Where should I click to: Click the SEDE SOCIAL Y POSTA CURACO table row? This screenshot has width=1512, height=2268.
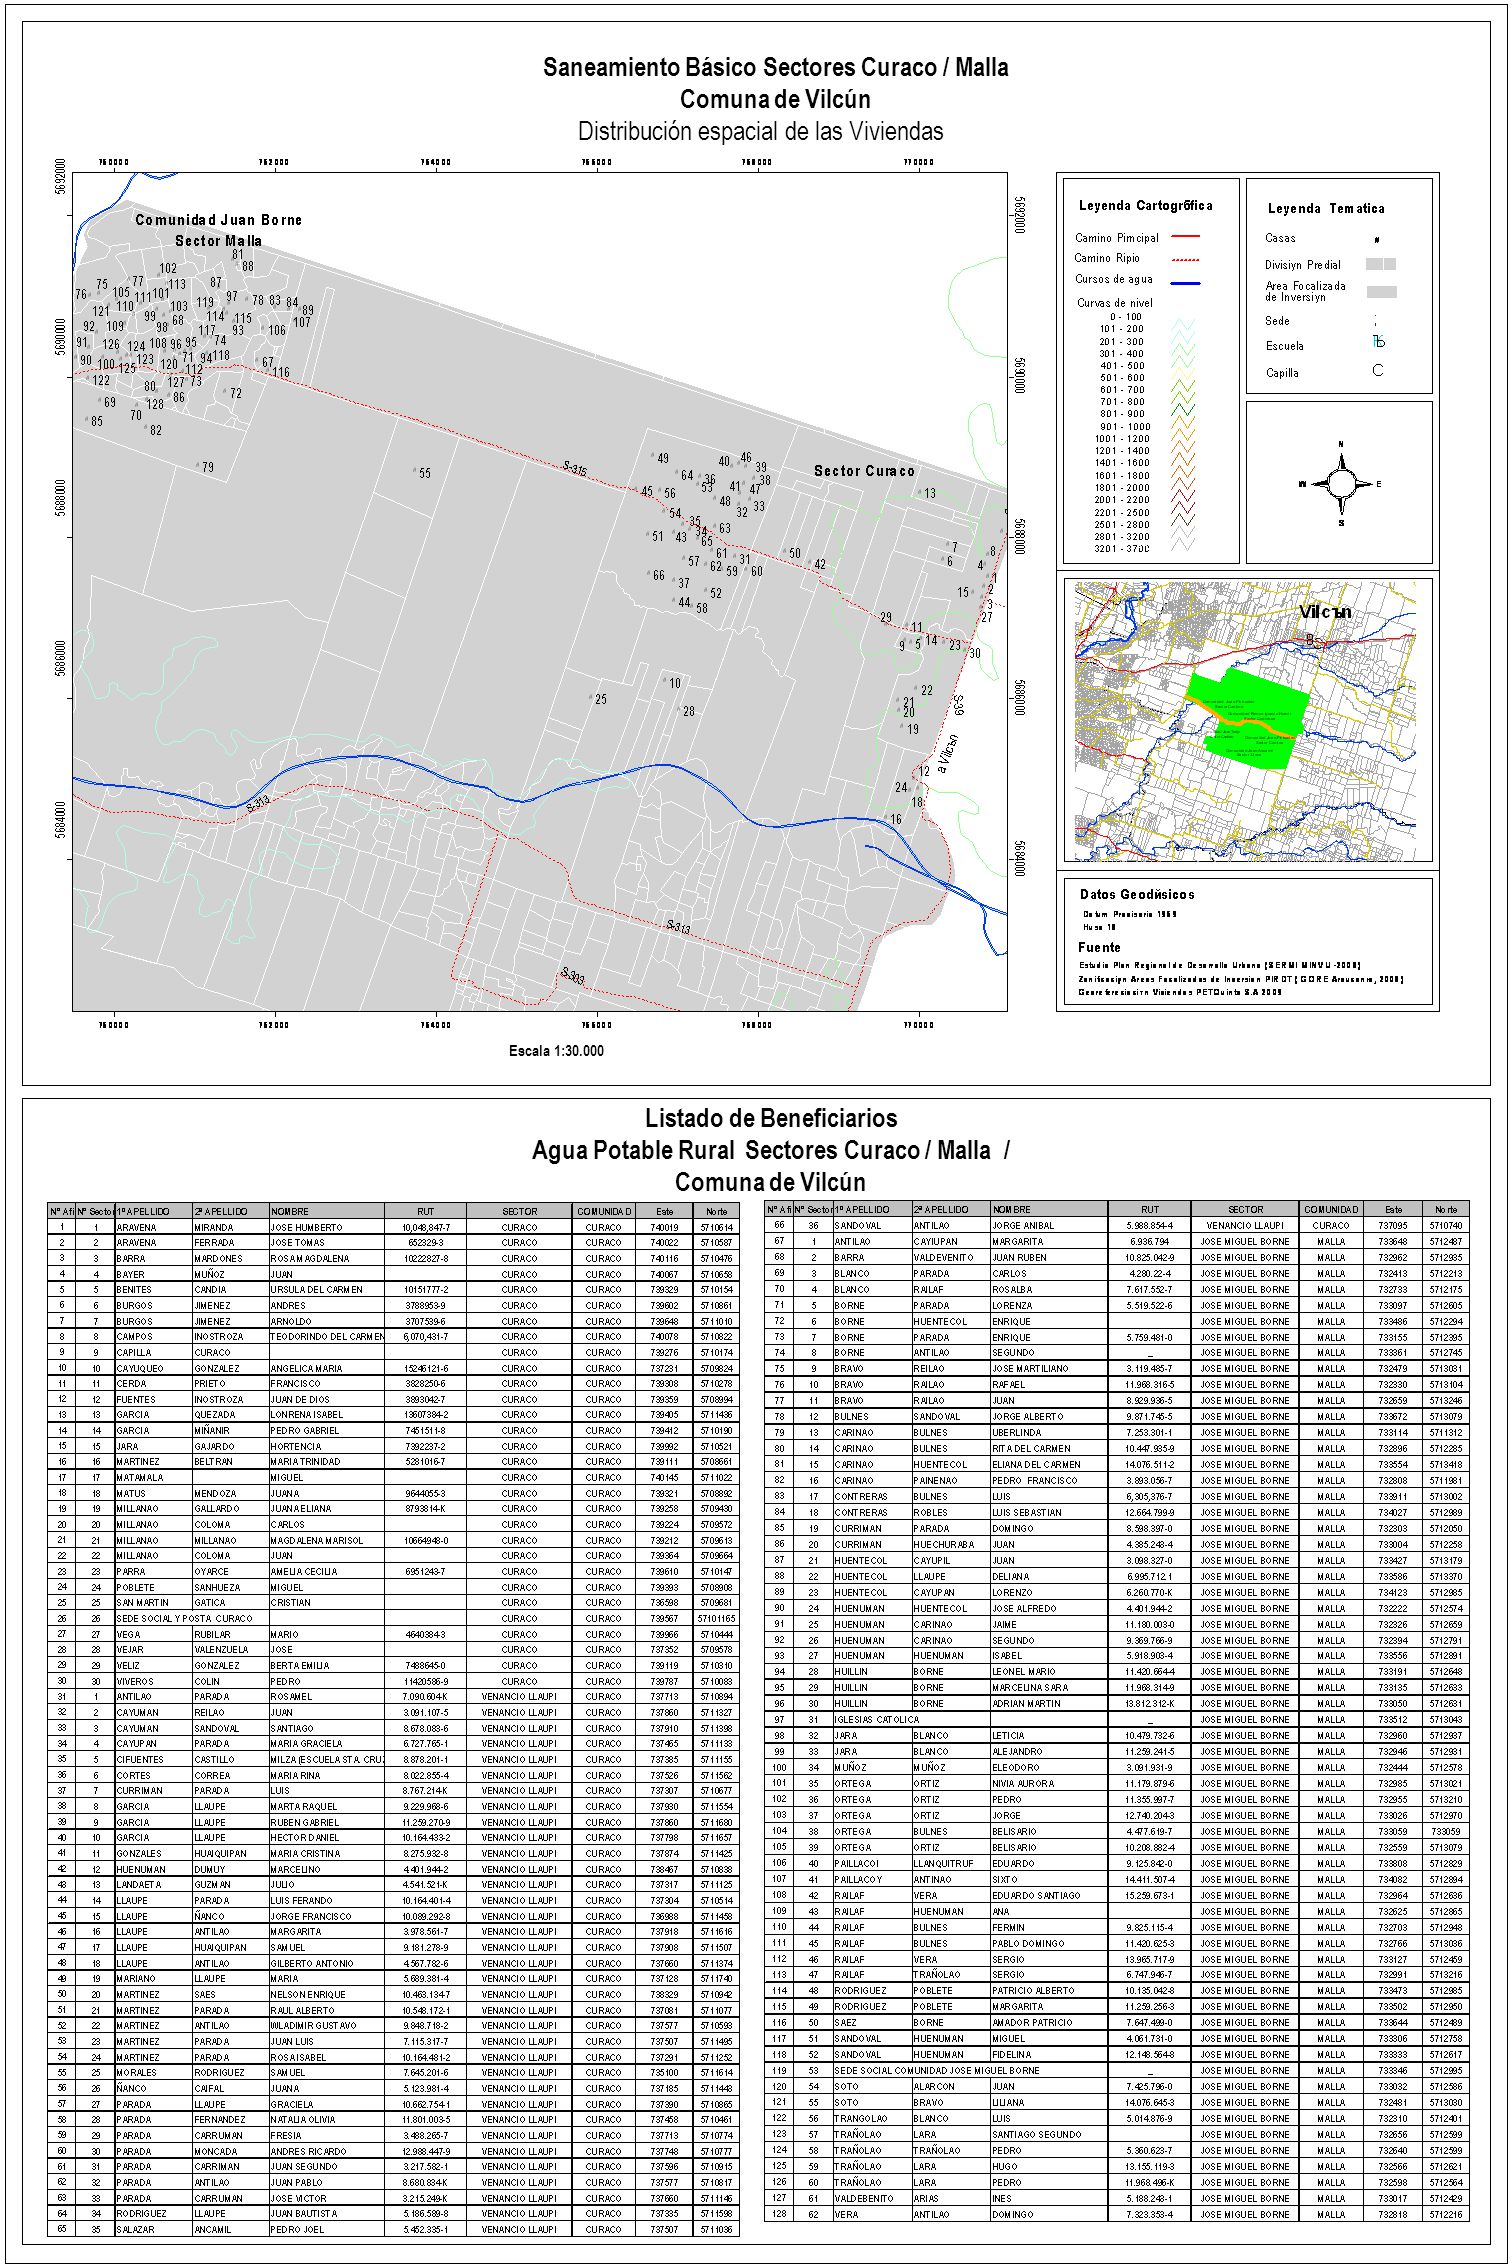click(x=395, y=1618)
